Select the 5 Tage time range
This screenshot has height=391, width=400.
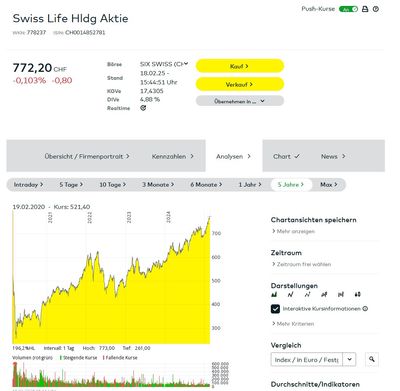point(71,184)
